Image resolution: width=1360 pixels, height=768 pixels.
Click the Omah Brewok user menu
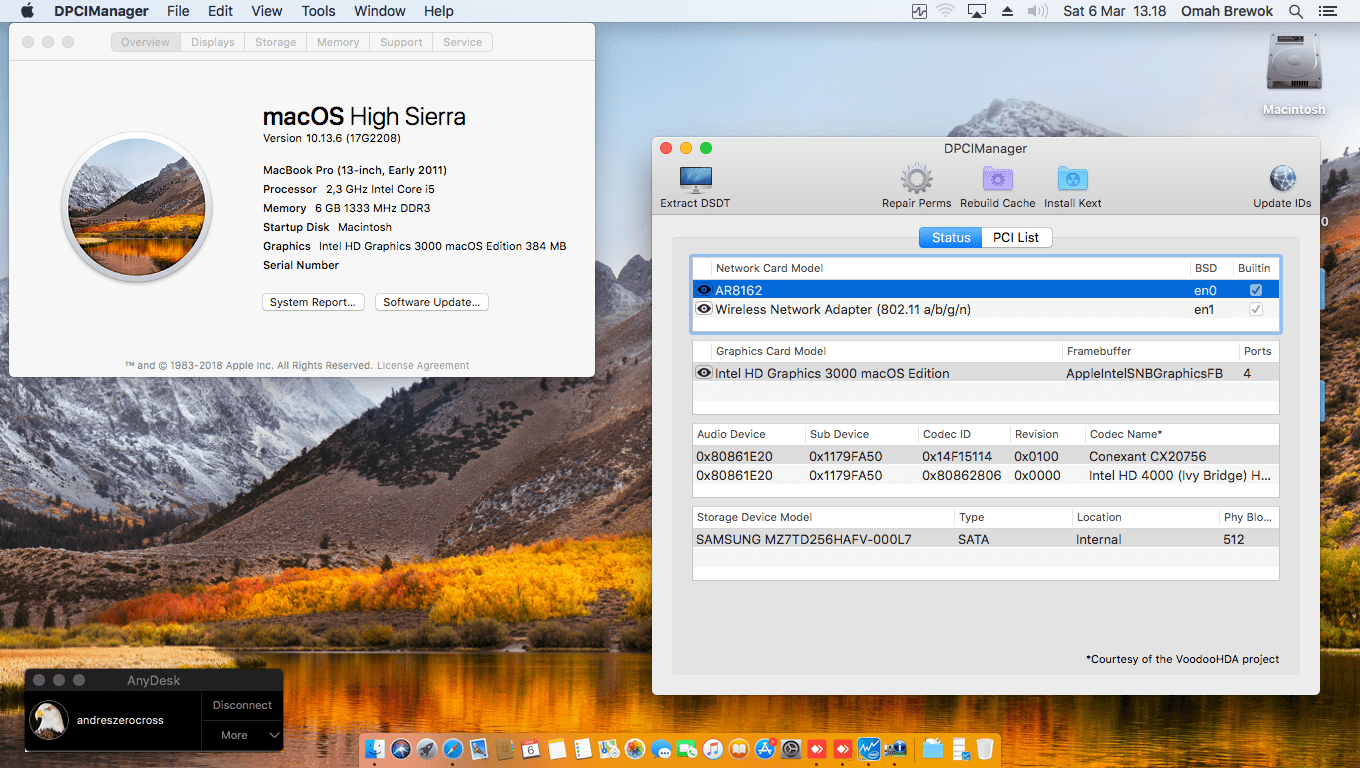(x=1227, y=11)
